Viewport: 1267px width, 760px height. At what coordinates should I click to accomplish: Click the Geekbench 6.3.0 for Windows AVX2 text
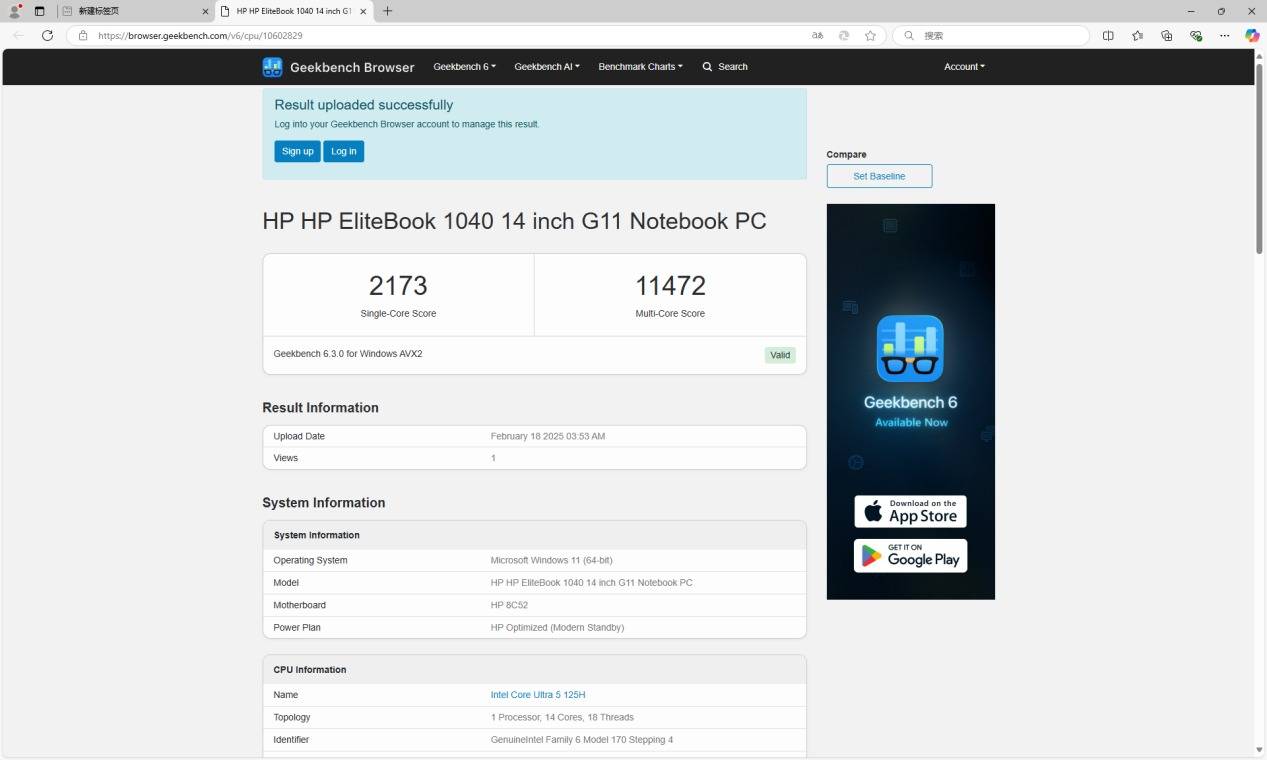click(x=348, y=354)
